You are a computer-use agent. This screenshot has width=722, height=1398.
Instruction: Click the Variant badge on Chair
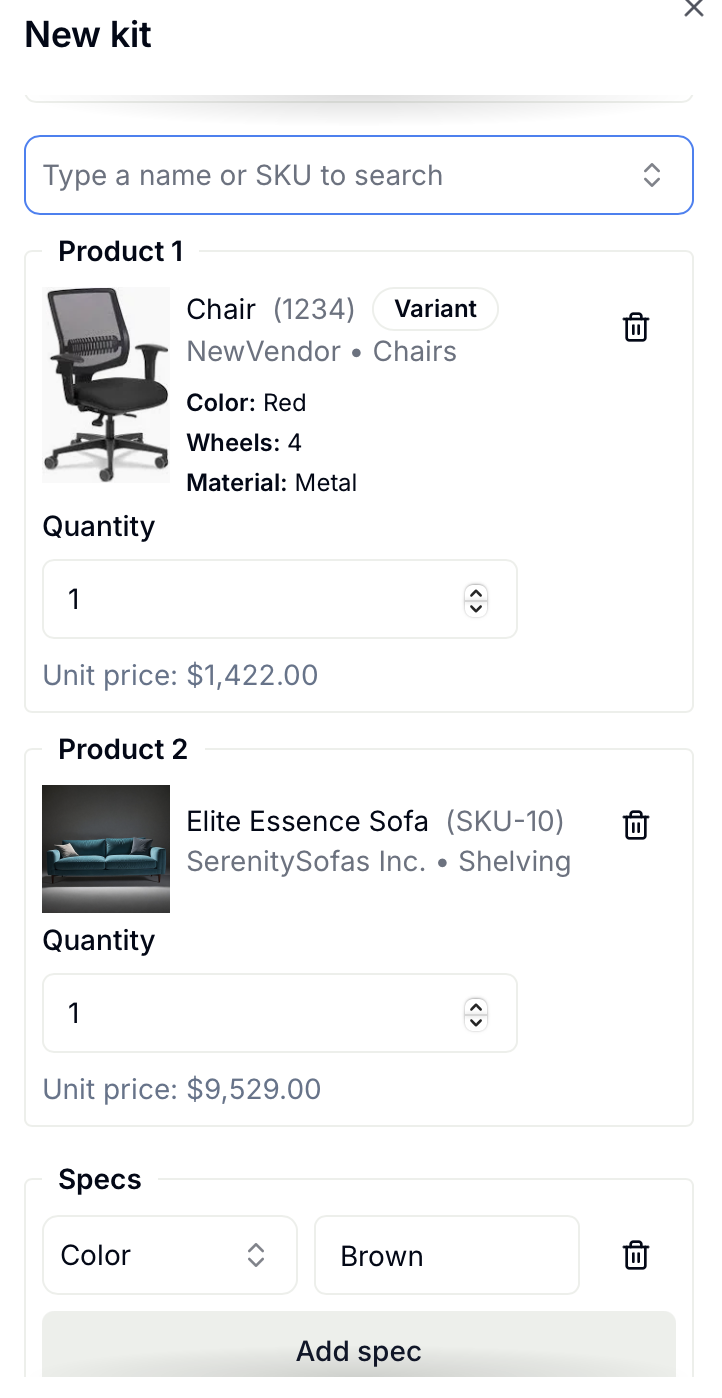[x=435, y=309]
